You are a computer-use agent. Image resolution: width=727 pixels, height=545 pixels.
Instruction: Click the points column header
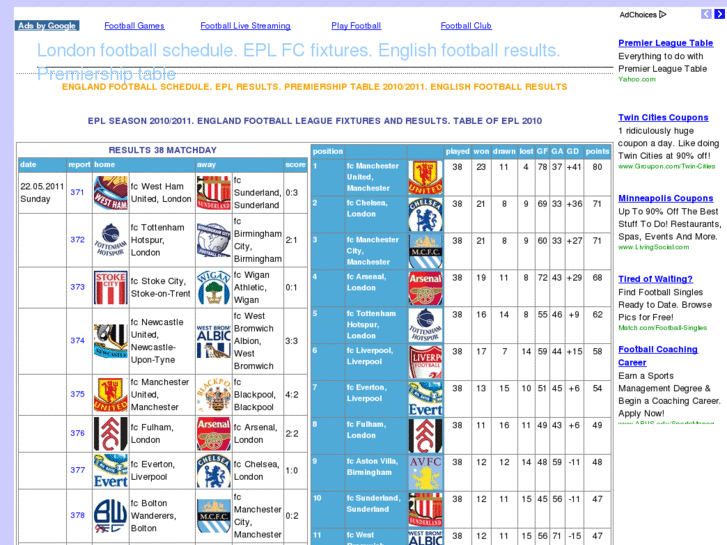[597, 151]
